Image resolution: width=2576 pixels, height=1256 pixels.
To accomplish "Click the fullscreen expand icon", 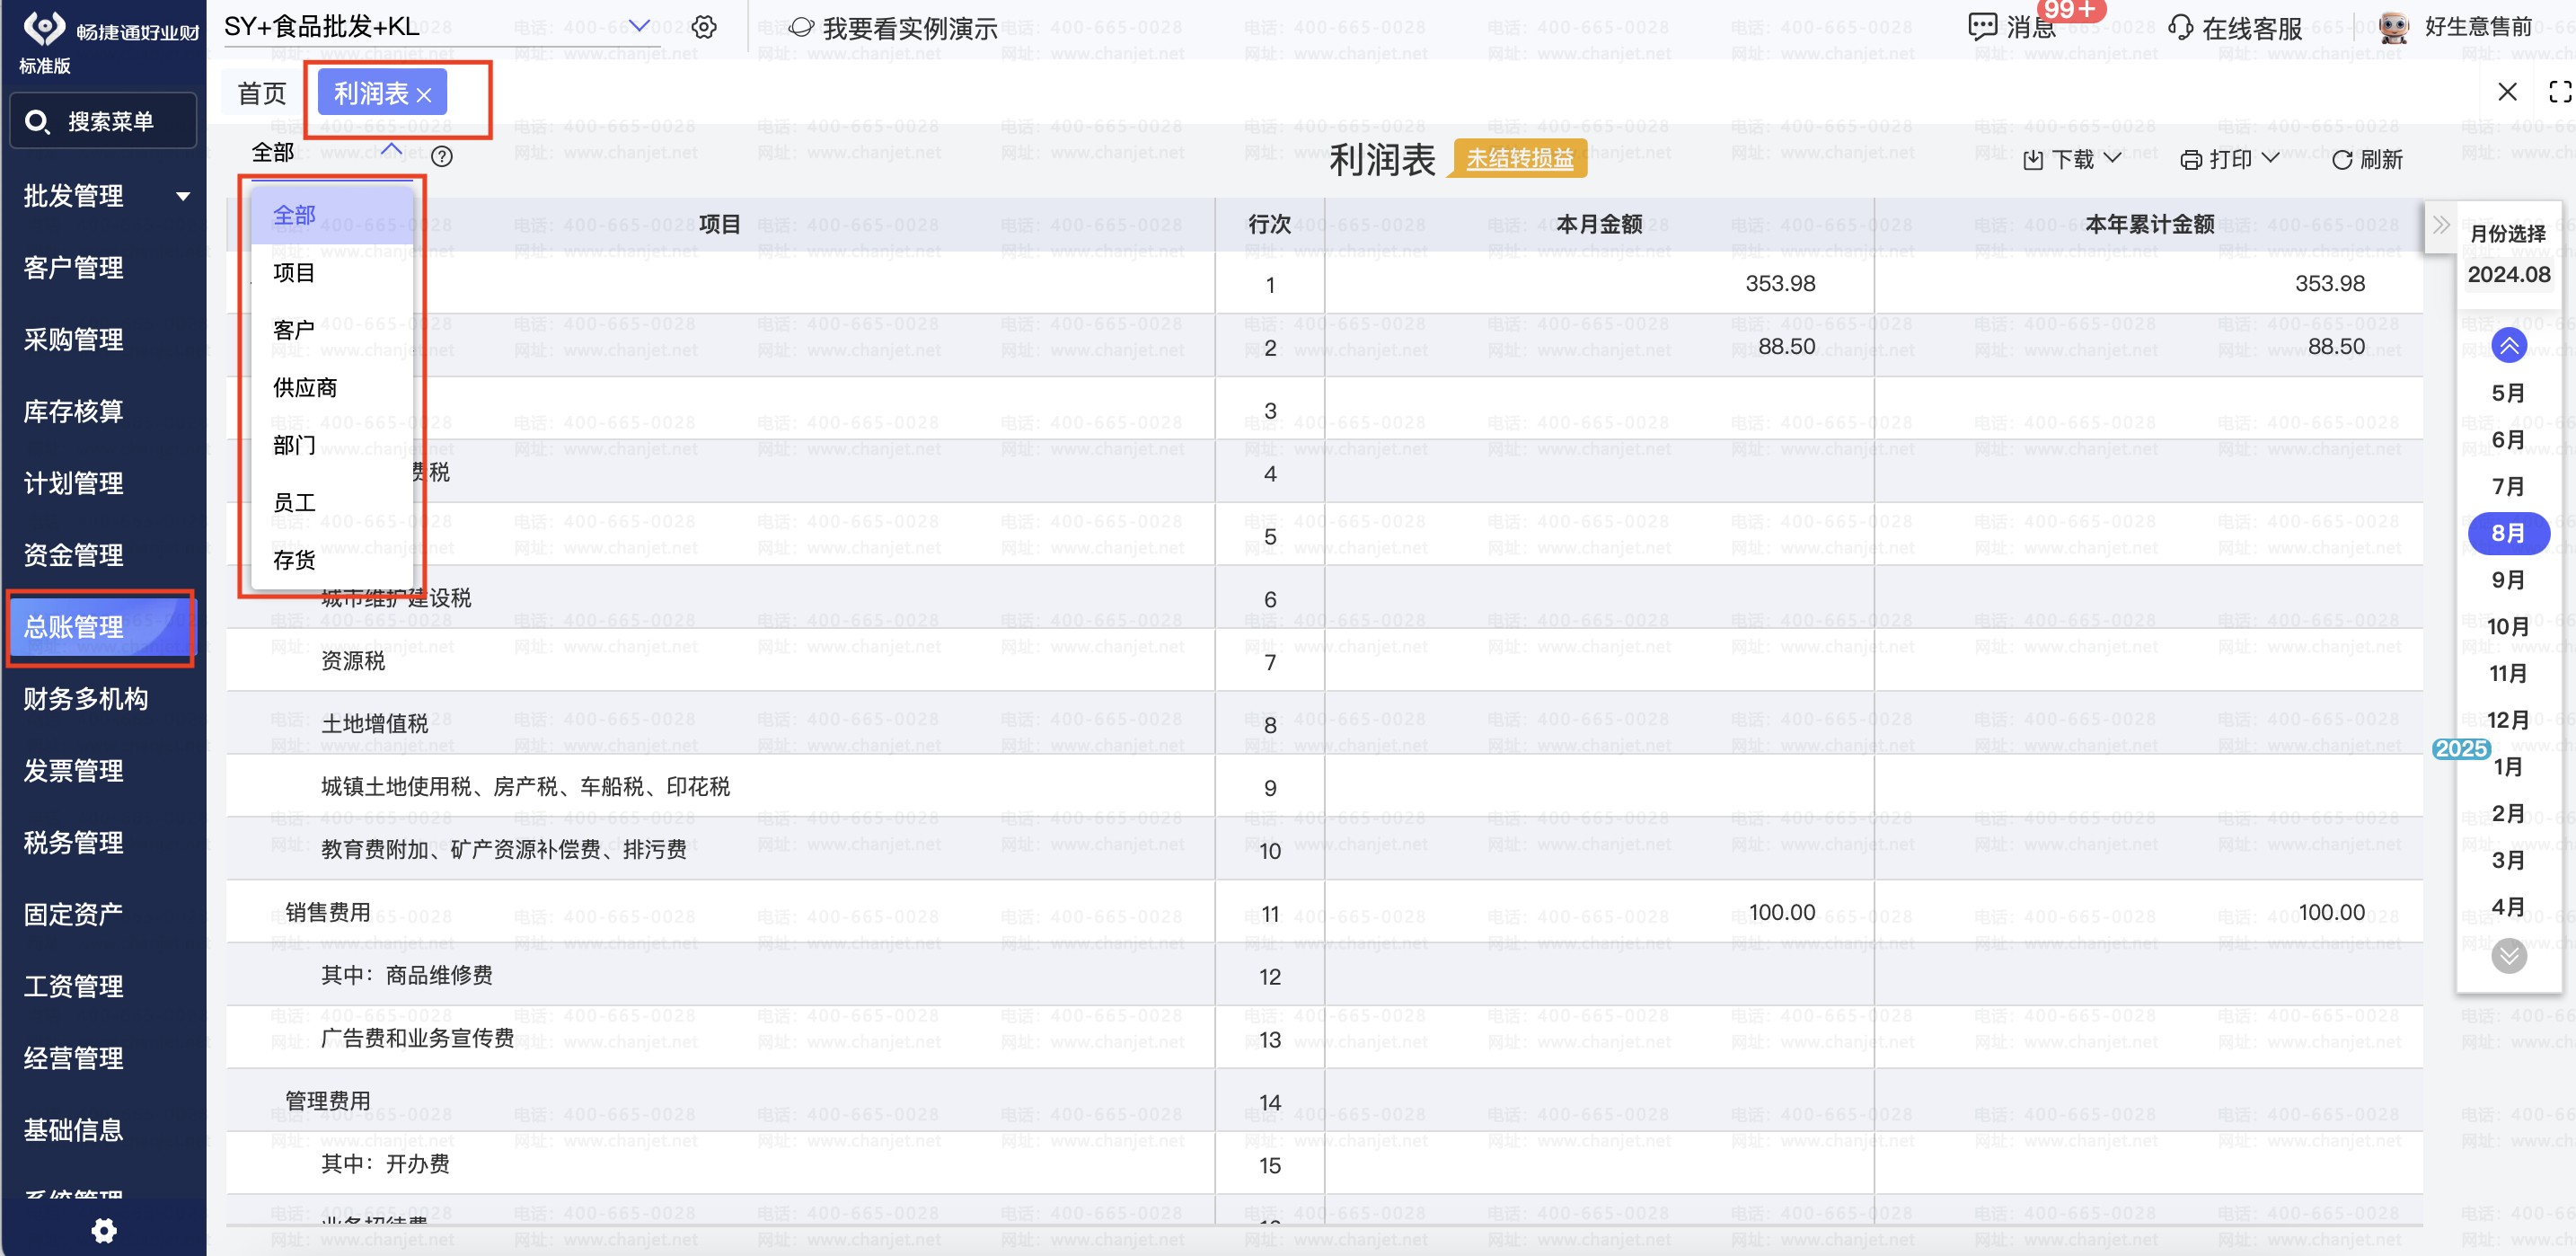I will click(2559, 92).
